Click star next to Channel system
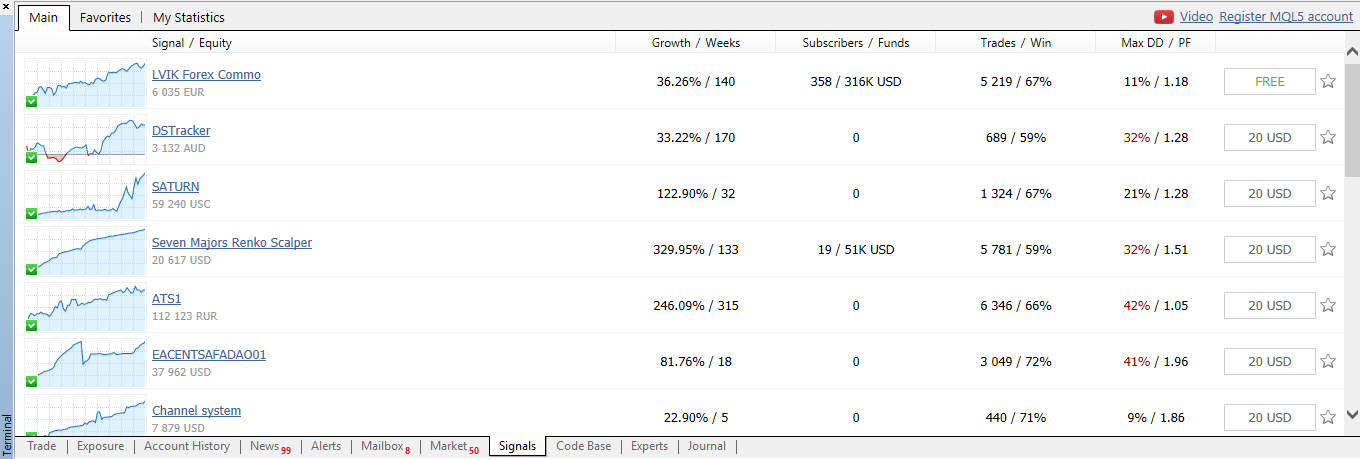 pos(1328,418)
